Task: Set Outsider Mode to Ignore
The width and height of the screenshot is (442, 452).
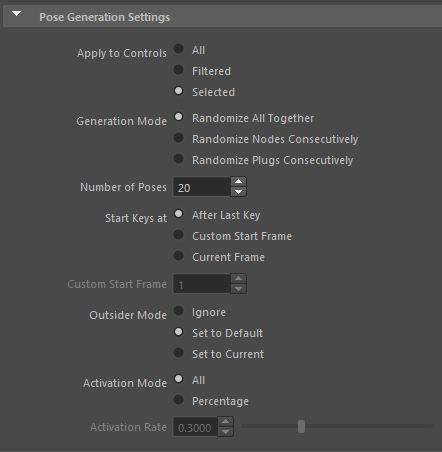Action: point(179,311)
